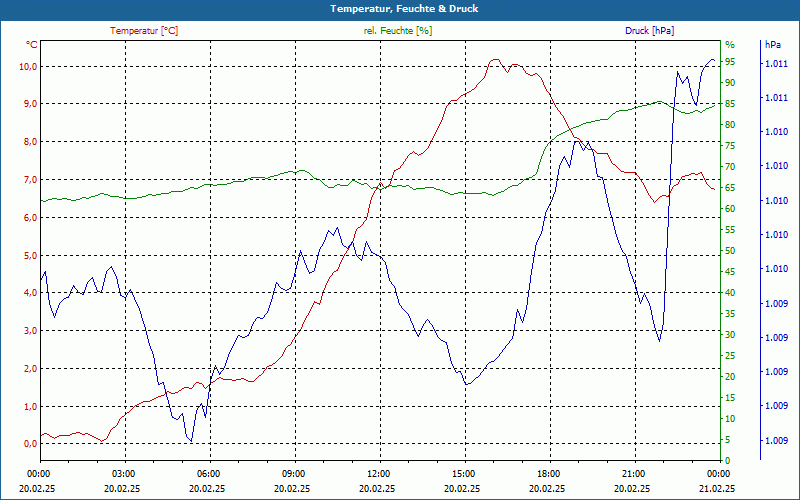
Task: Click the '25' humidity axis value
Action: pos(730,356)
